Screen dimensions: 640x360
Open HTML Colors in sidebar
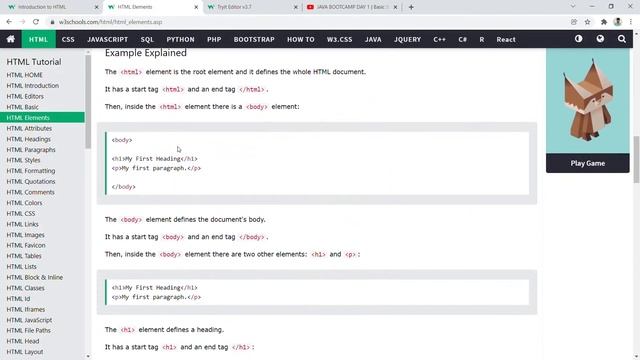tap(24, 202)
